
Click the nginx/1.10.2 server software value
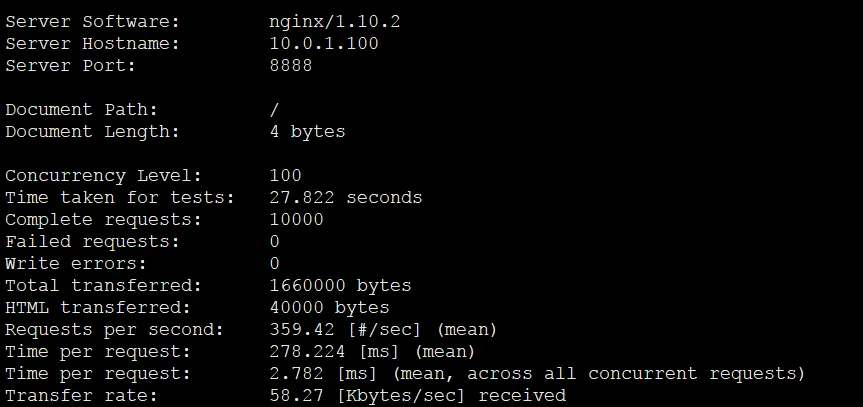click(x=335, y=22)
